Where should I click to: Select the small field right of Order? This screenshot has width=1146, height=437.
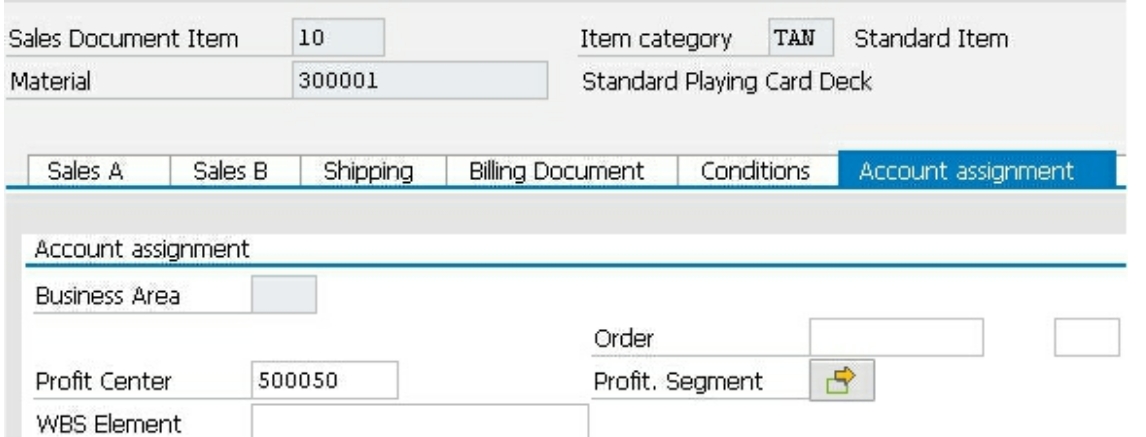[x=1086, y=340]
